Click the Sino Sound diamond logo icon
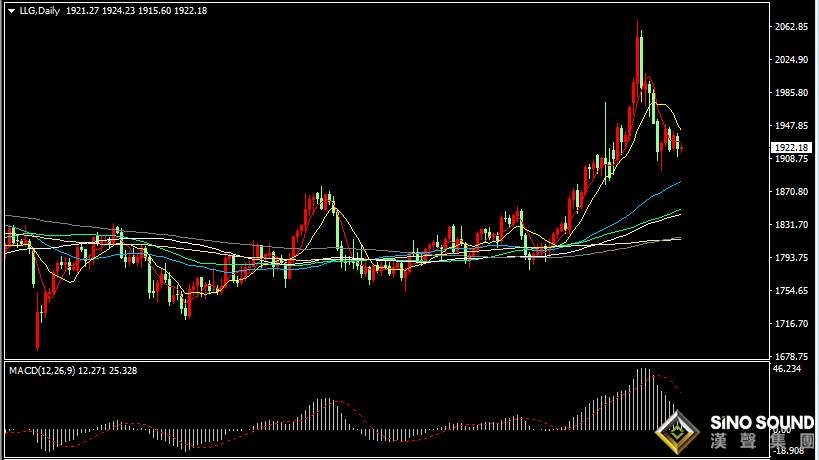This screenshot has height=460, width=819. tap(677, 432)
